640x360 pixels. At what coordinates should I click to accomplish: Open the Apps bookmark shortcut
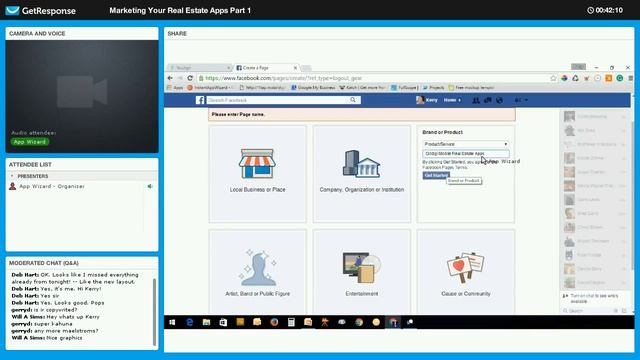pos(175,88)
